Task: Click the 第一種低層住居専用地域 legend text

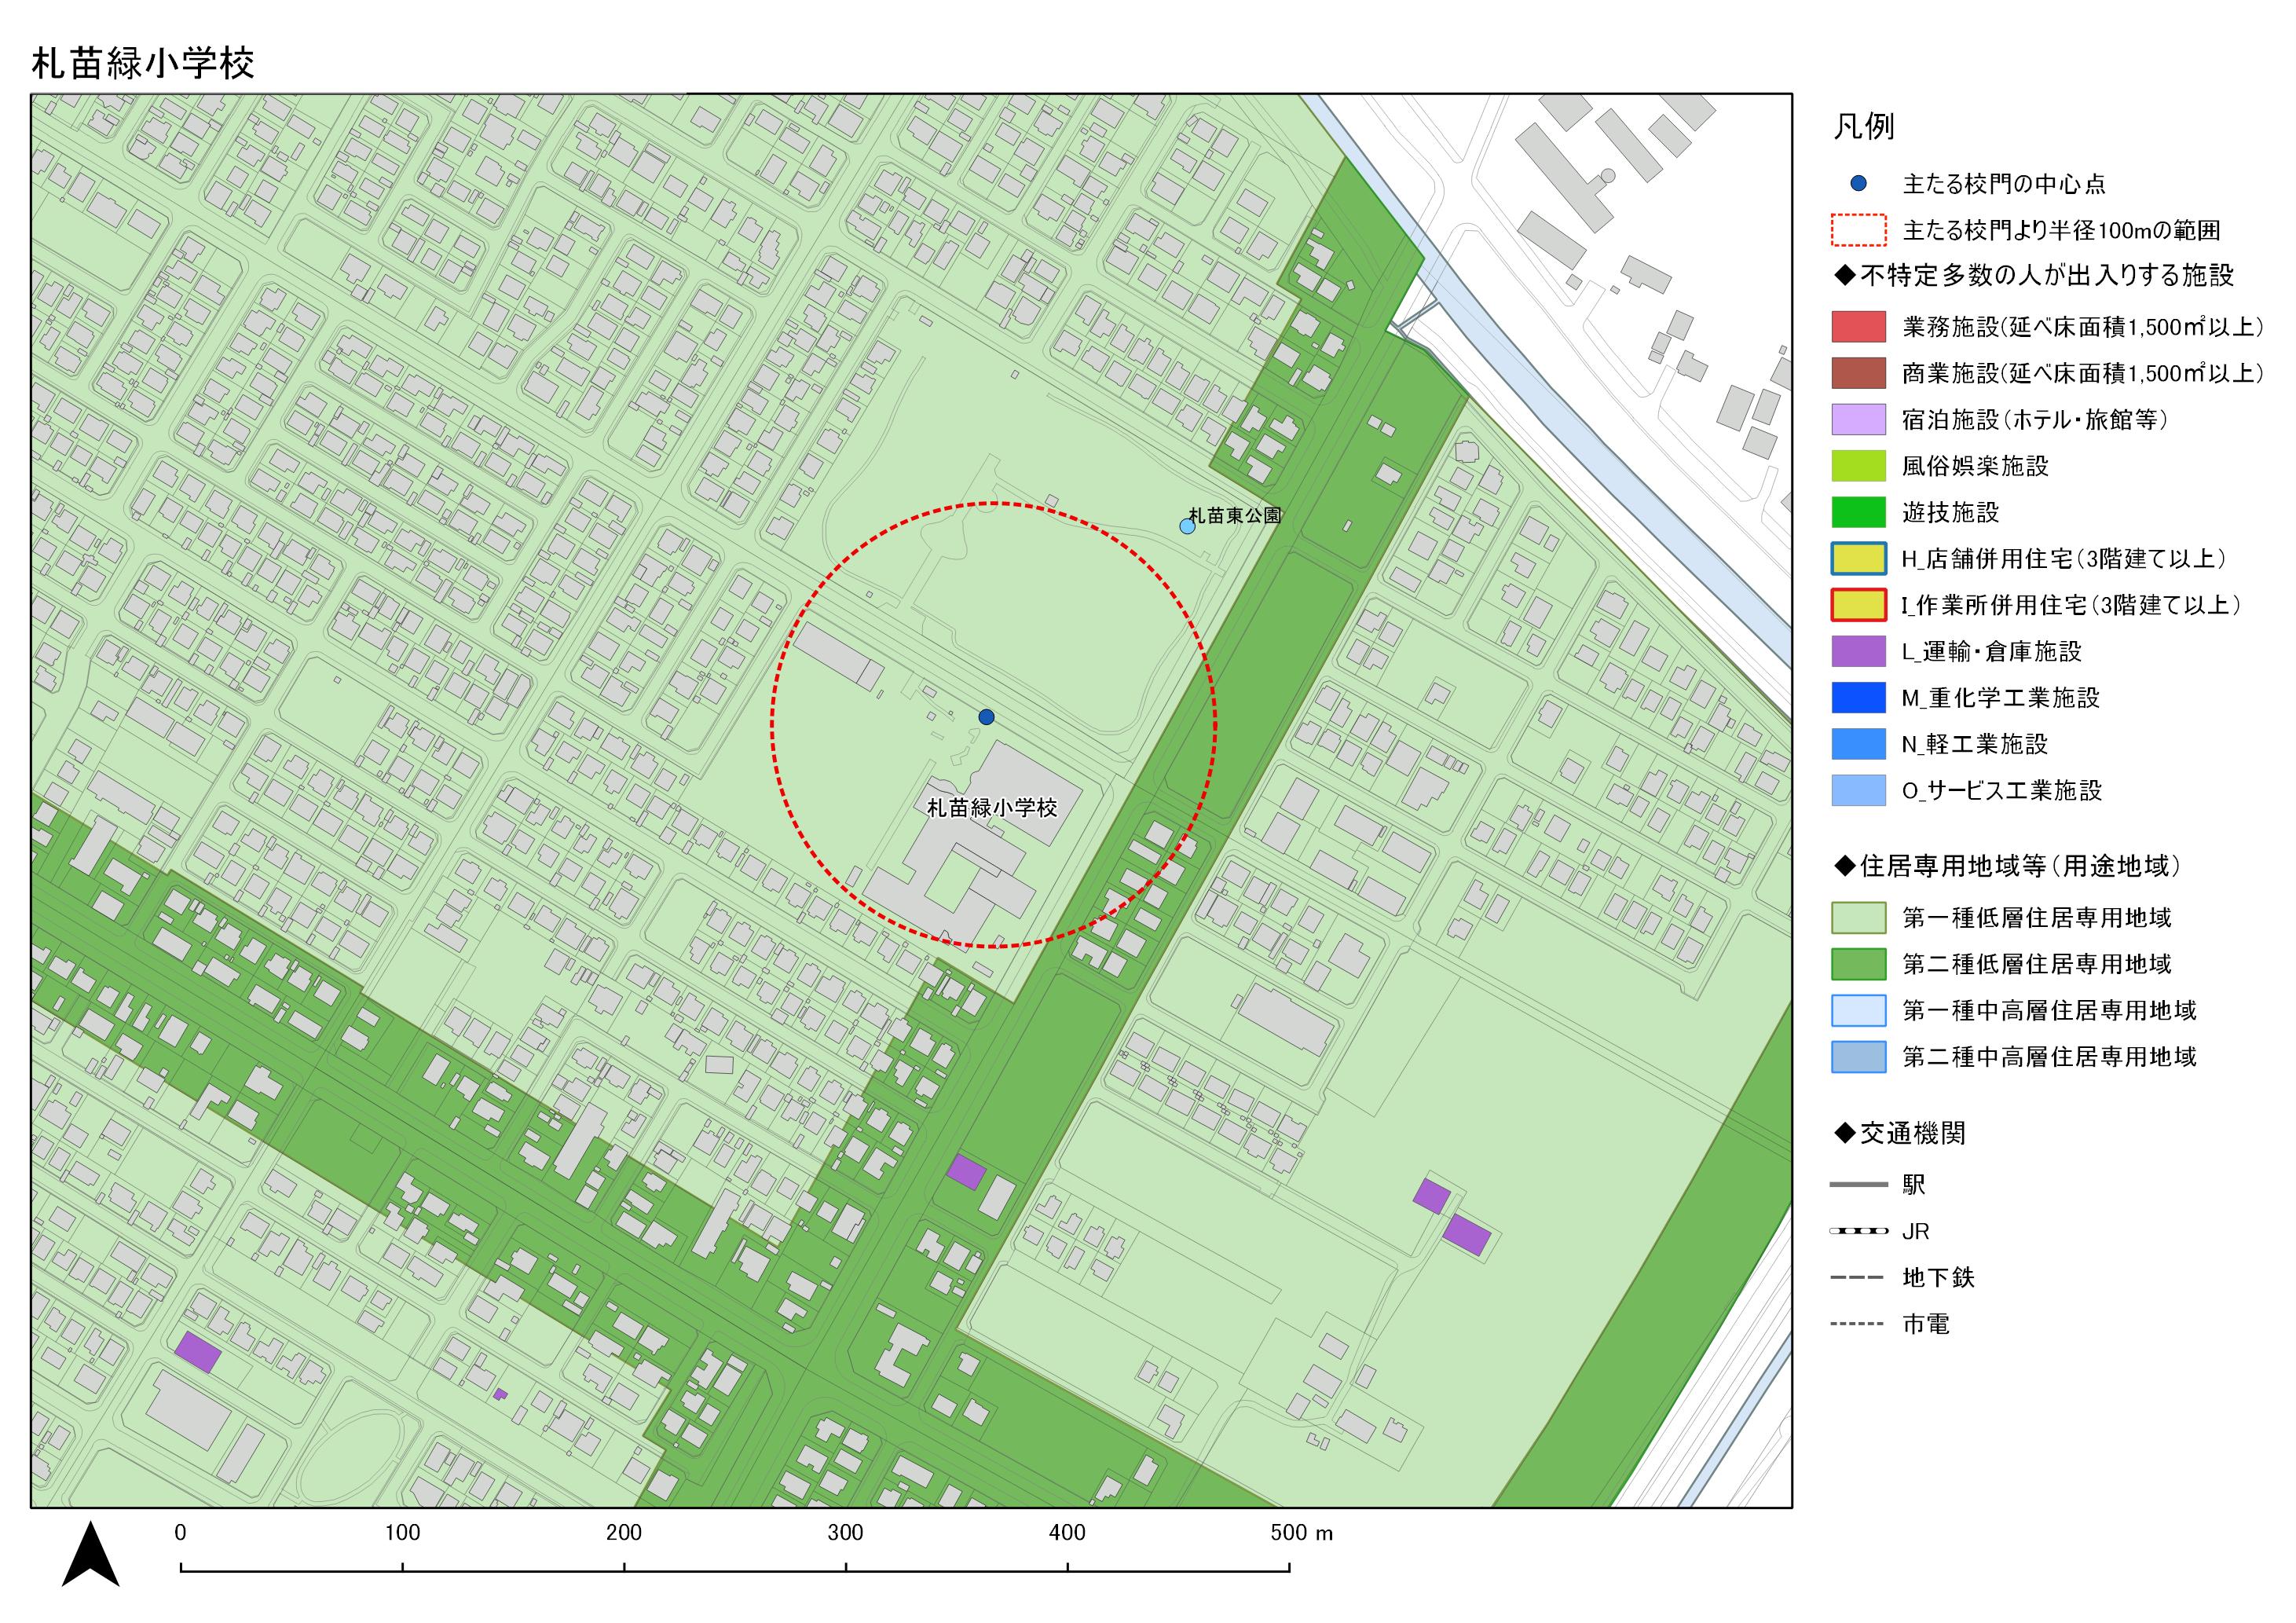Action: click(x=2037, y=918)
